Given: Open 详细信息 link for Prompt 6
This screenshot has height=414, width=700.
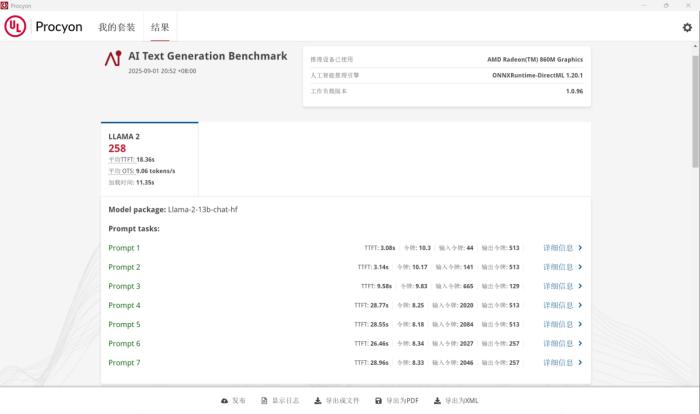Looking at the screenshot, I should point(558,344).
